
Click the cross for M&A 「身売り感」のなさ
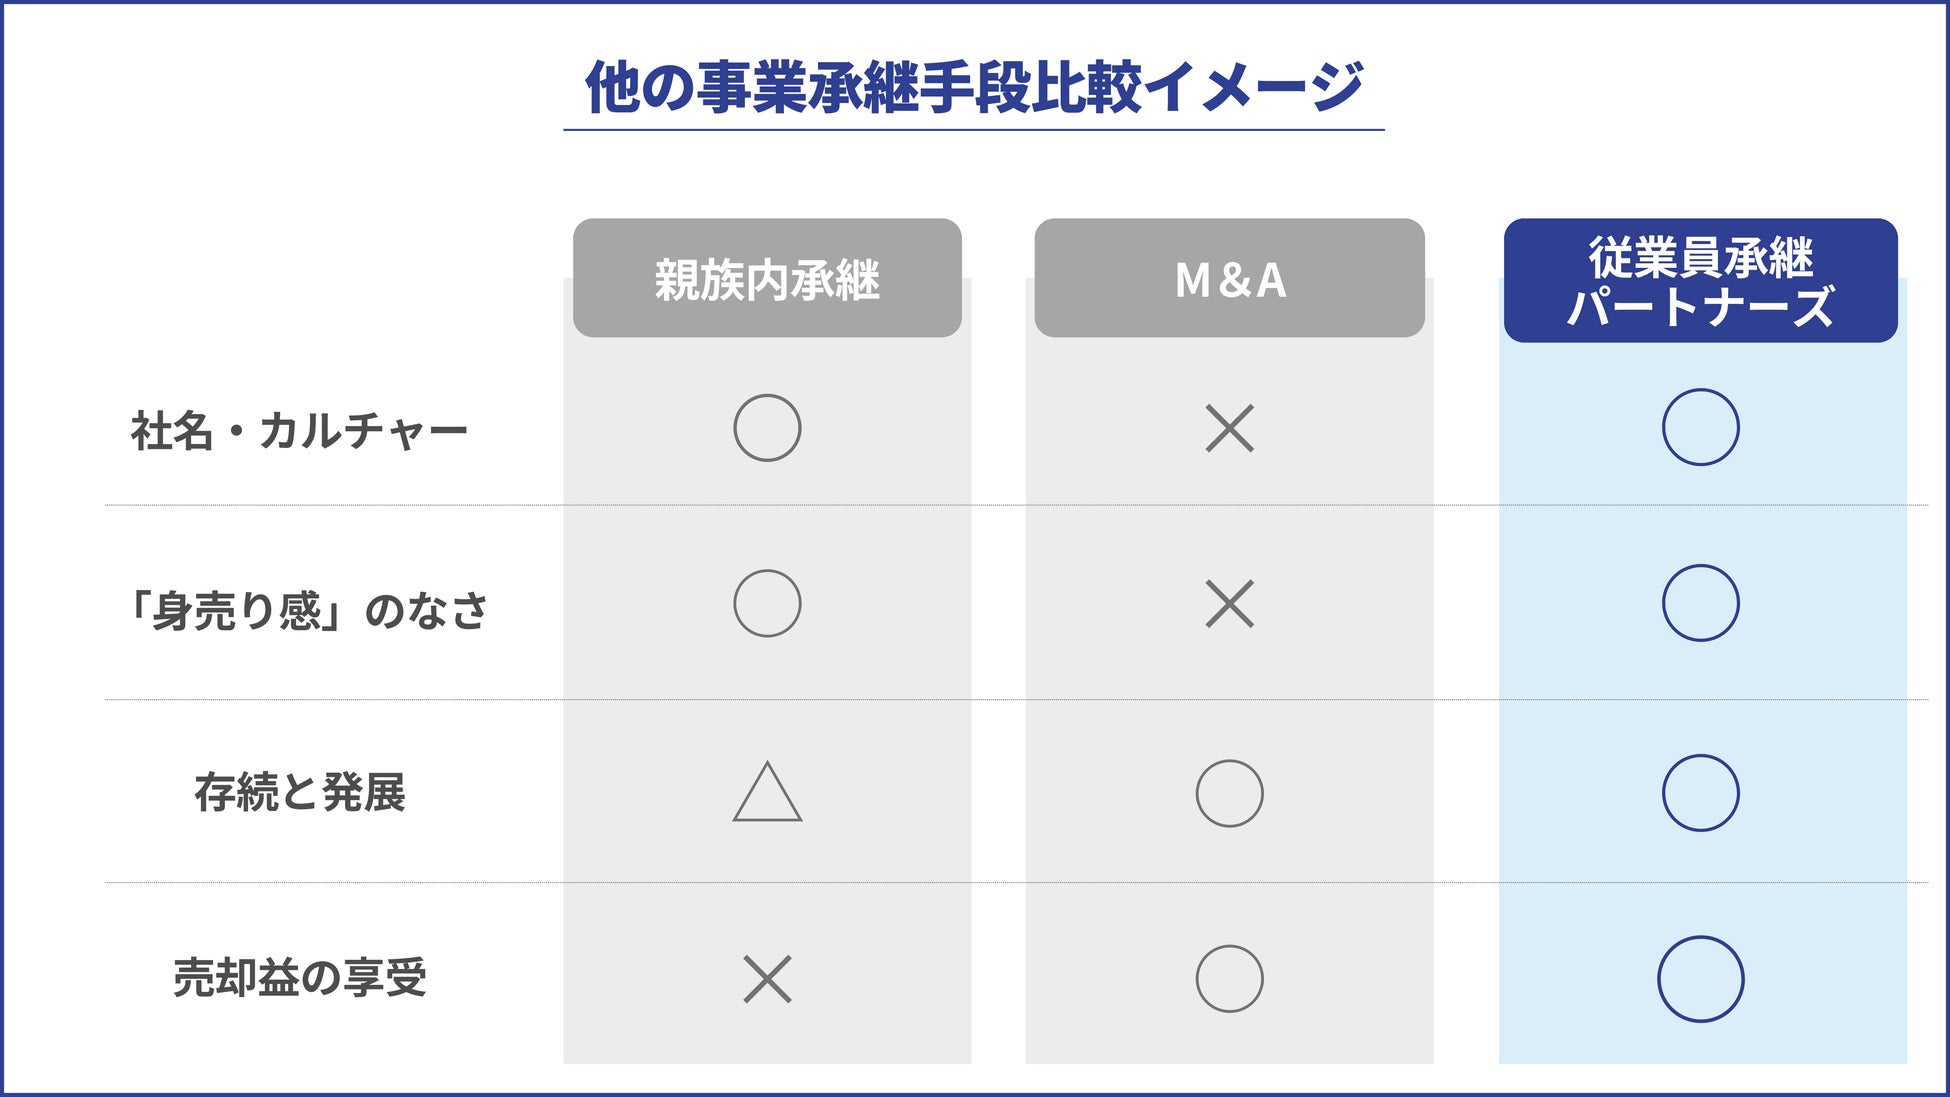(1229, 604)
